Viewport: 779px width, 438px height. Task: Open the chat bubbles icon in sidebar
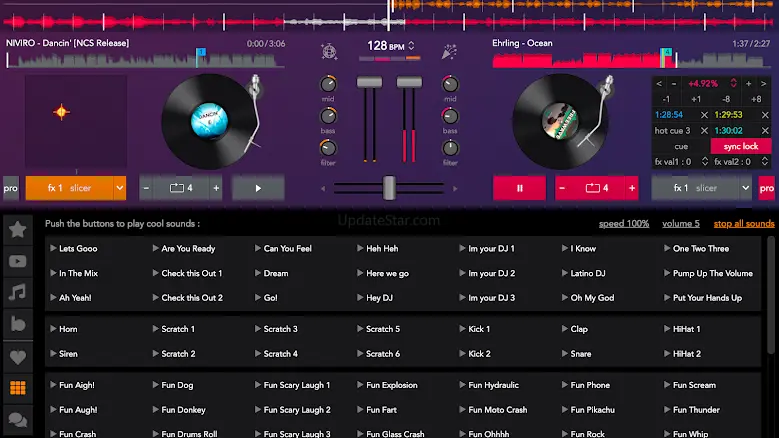17,419
